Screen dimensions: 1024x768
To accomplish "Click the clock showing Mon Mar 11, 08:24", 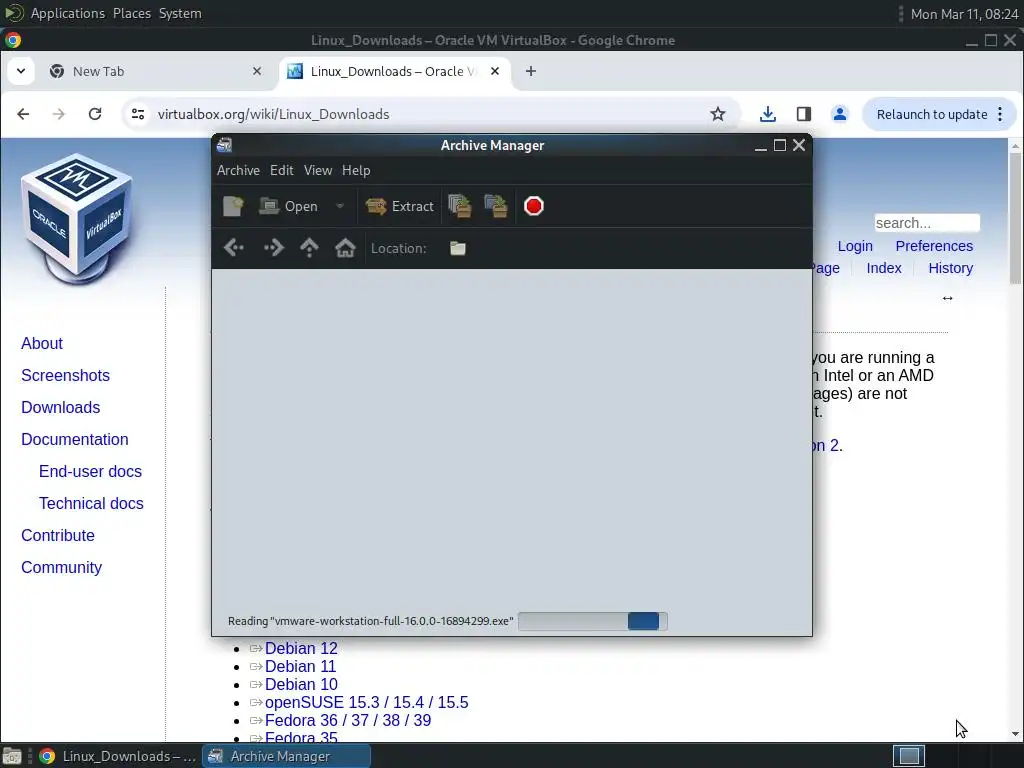I will tap(964, 14).
